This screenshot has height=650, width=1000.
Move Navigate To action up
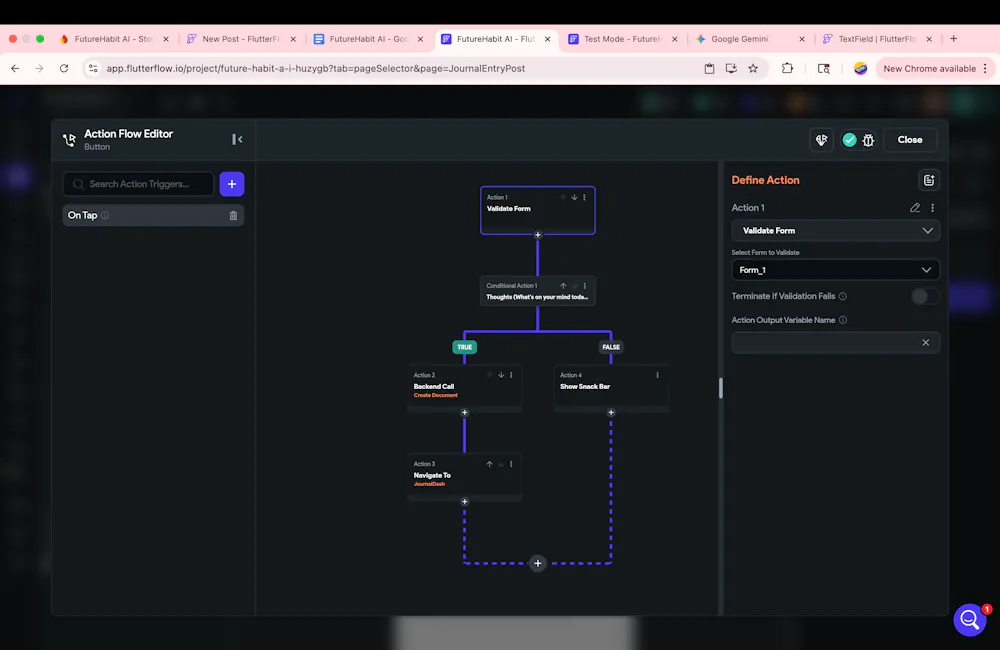click(489, 464)
